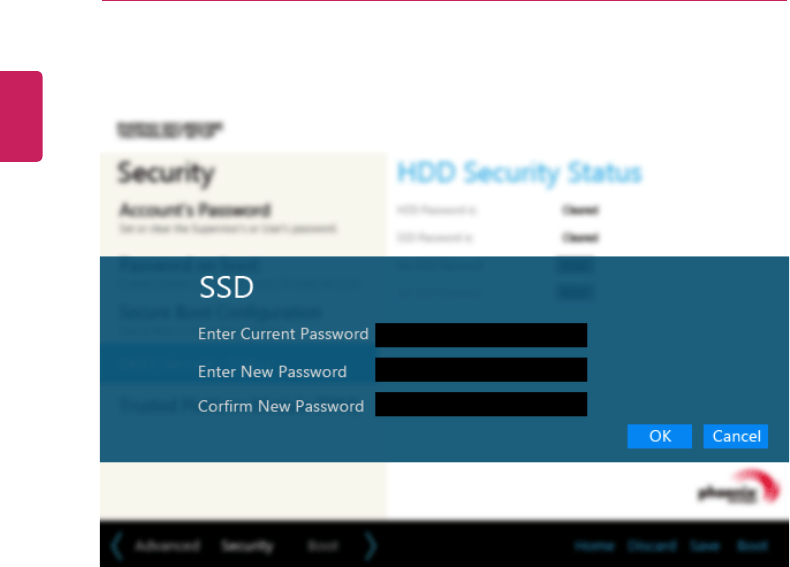The image size is (790, 567).
Task: Cancel the SSD password dialog
Action: point(736,436)
